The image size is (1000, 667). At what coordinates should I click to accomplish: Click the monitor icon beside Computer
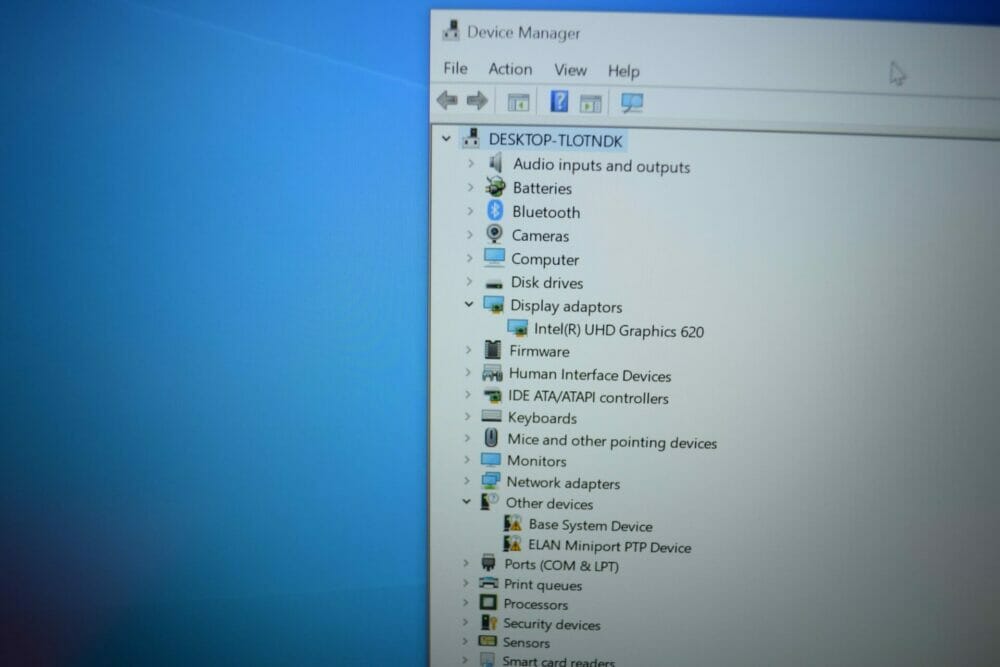point(494,257)
